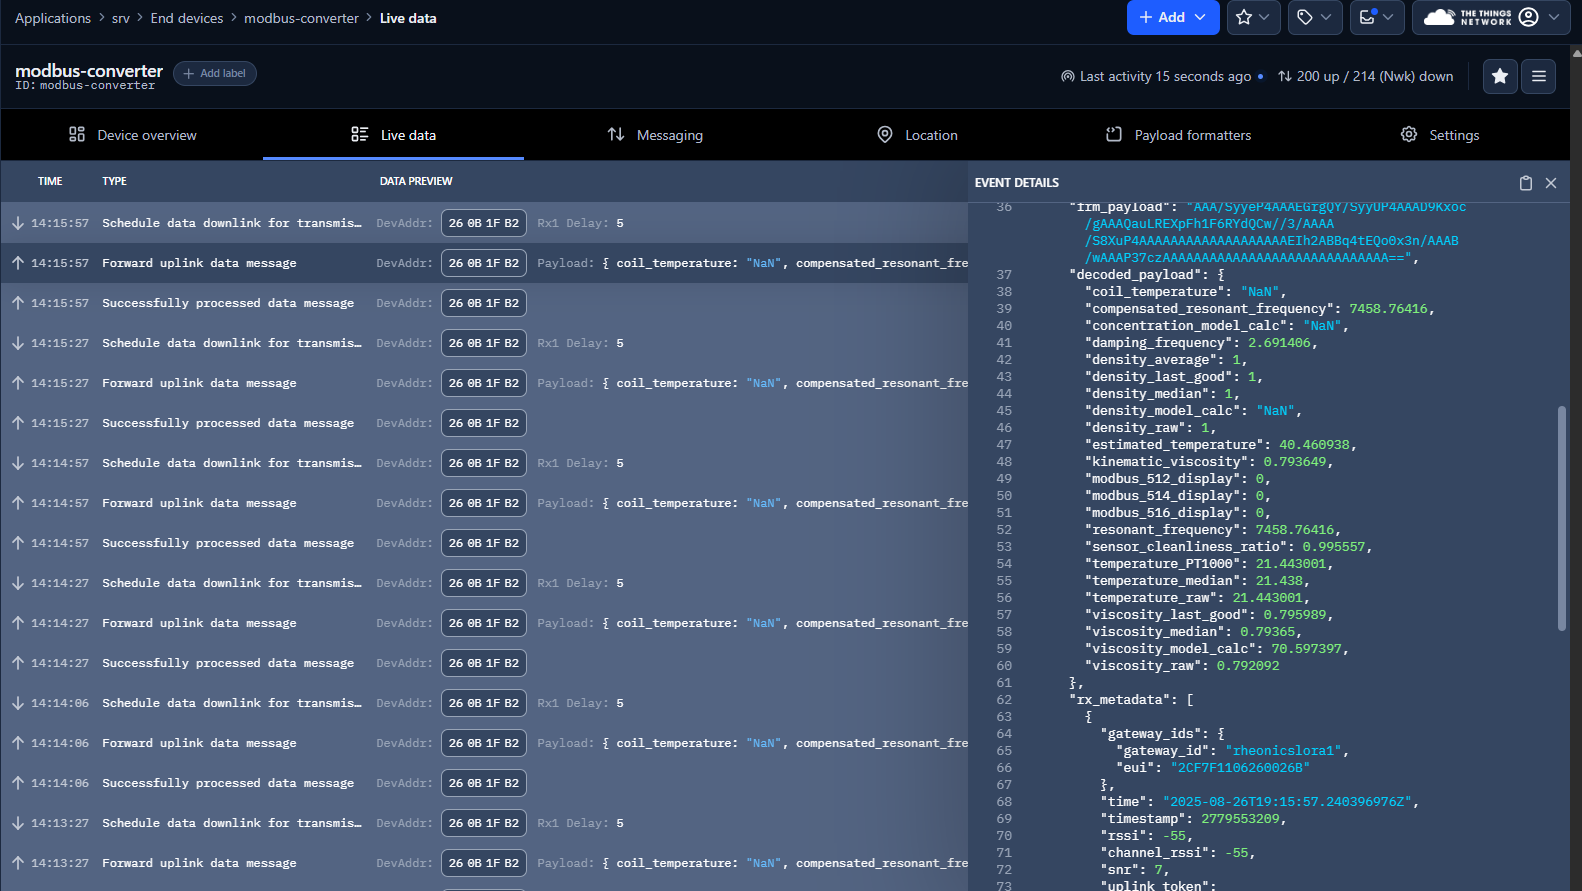Select the 14:15:27 Forward uplink data message row

[199, 383]
